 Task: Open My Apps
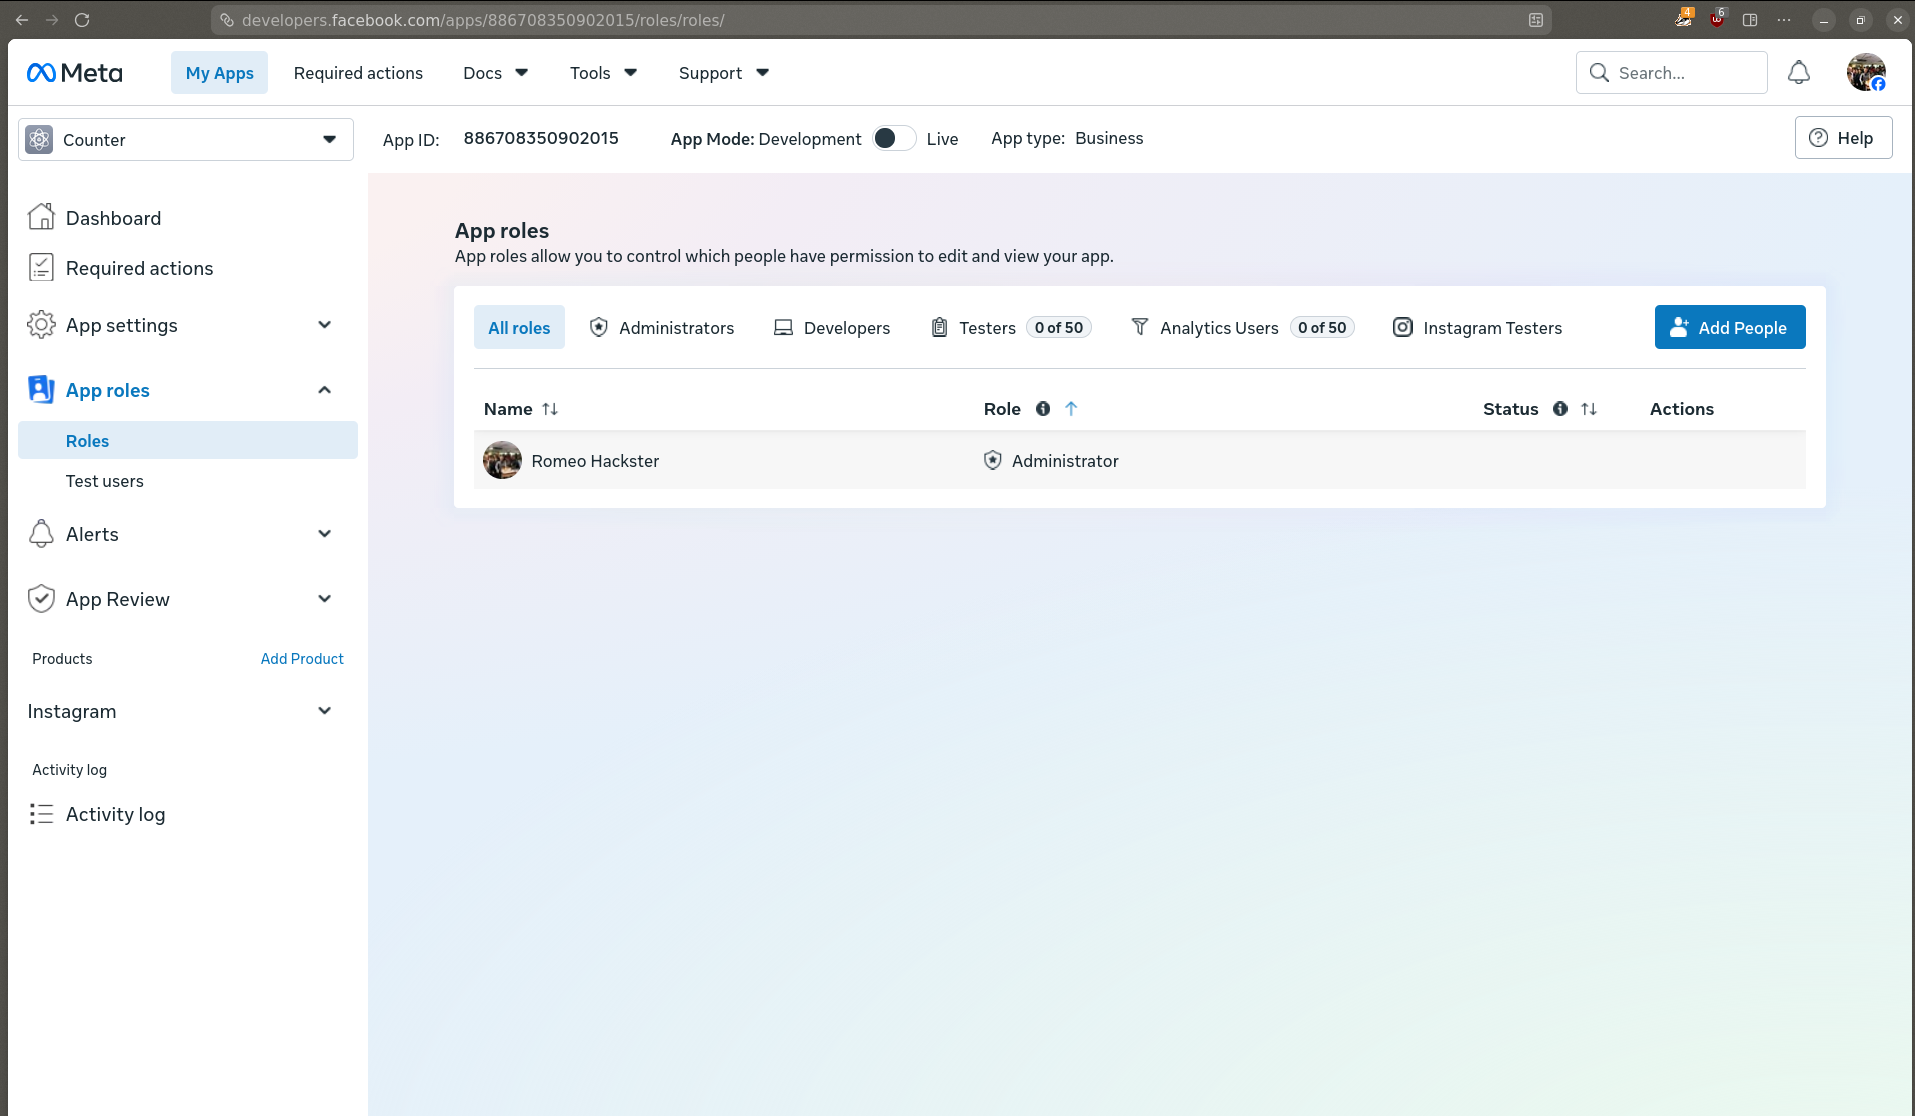(x=219, y=73)
